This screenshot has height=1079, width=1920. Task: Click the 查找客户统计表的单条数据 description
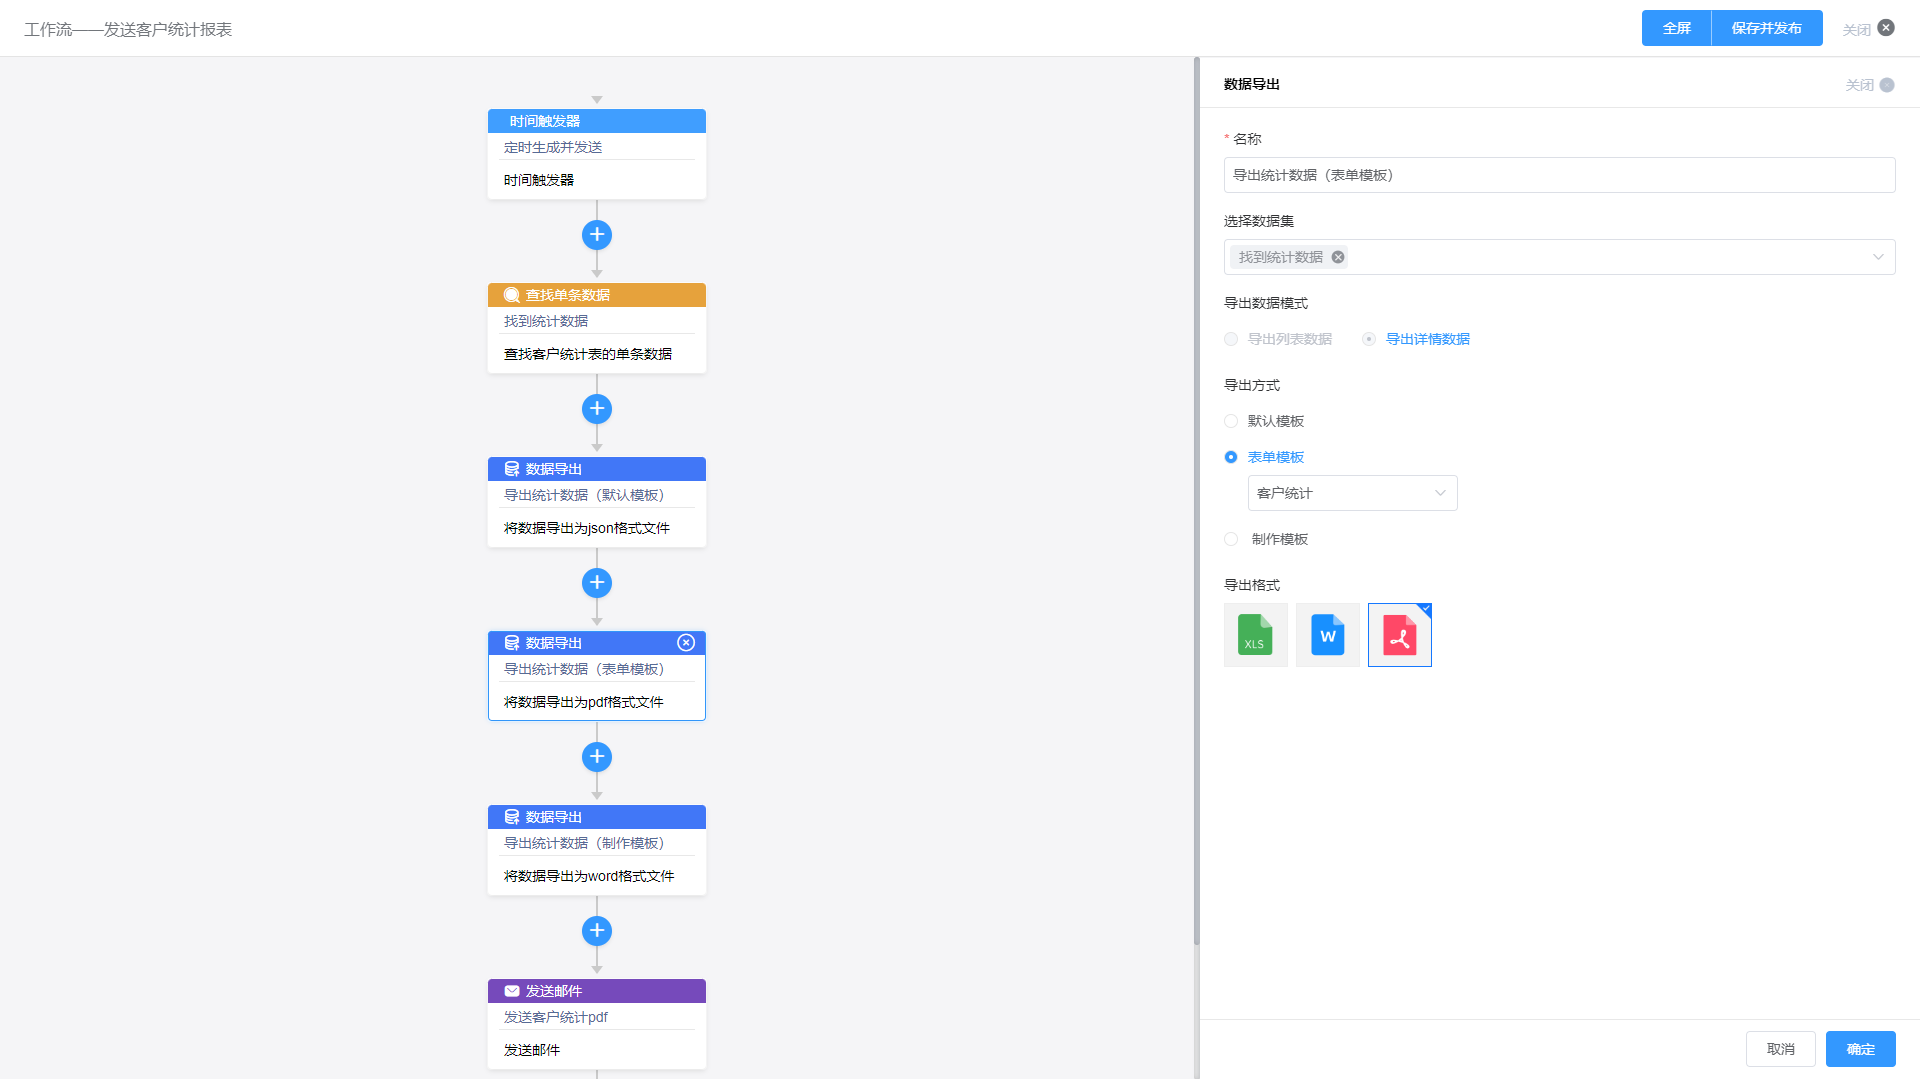588,354
